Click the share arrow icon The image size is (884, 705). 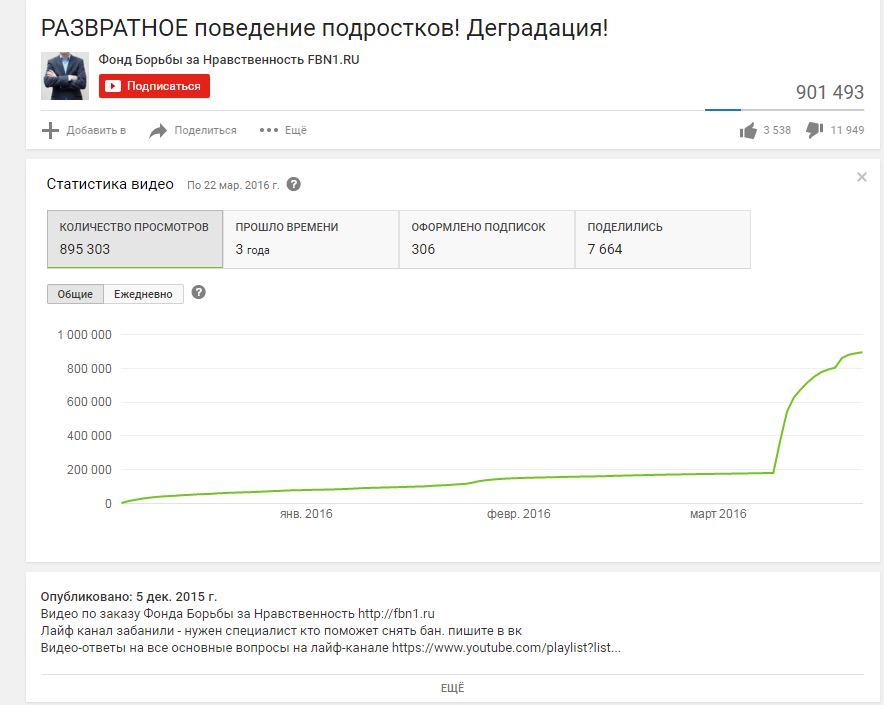point(158,130)
